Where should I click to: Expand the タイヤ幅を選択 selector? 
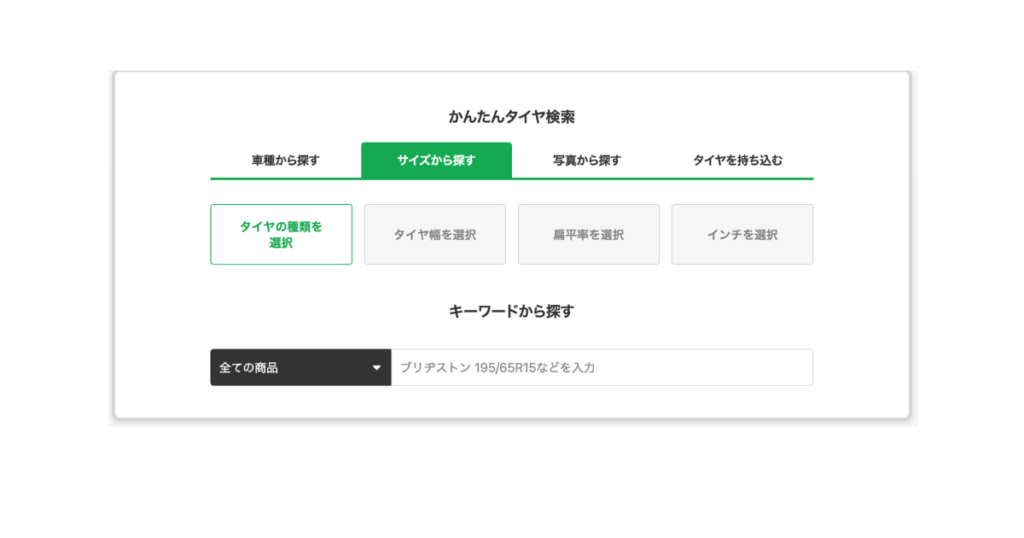(x=435, y=235)
